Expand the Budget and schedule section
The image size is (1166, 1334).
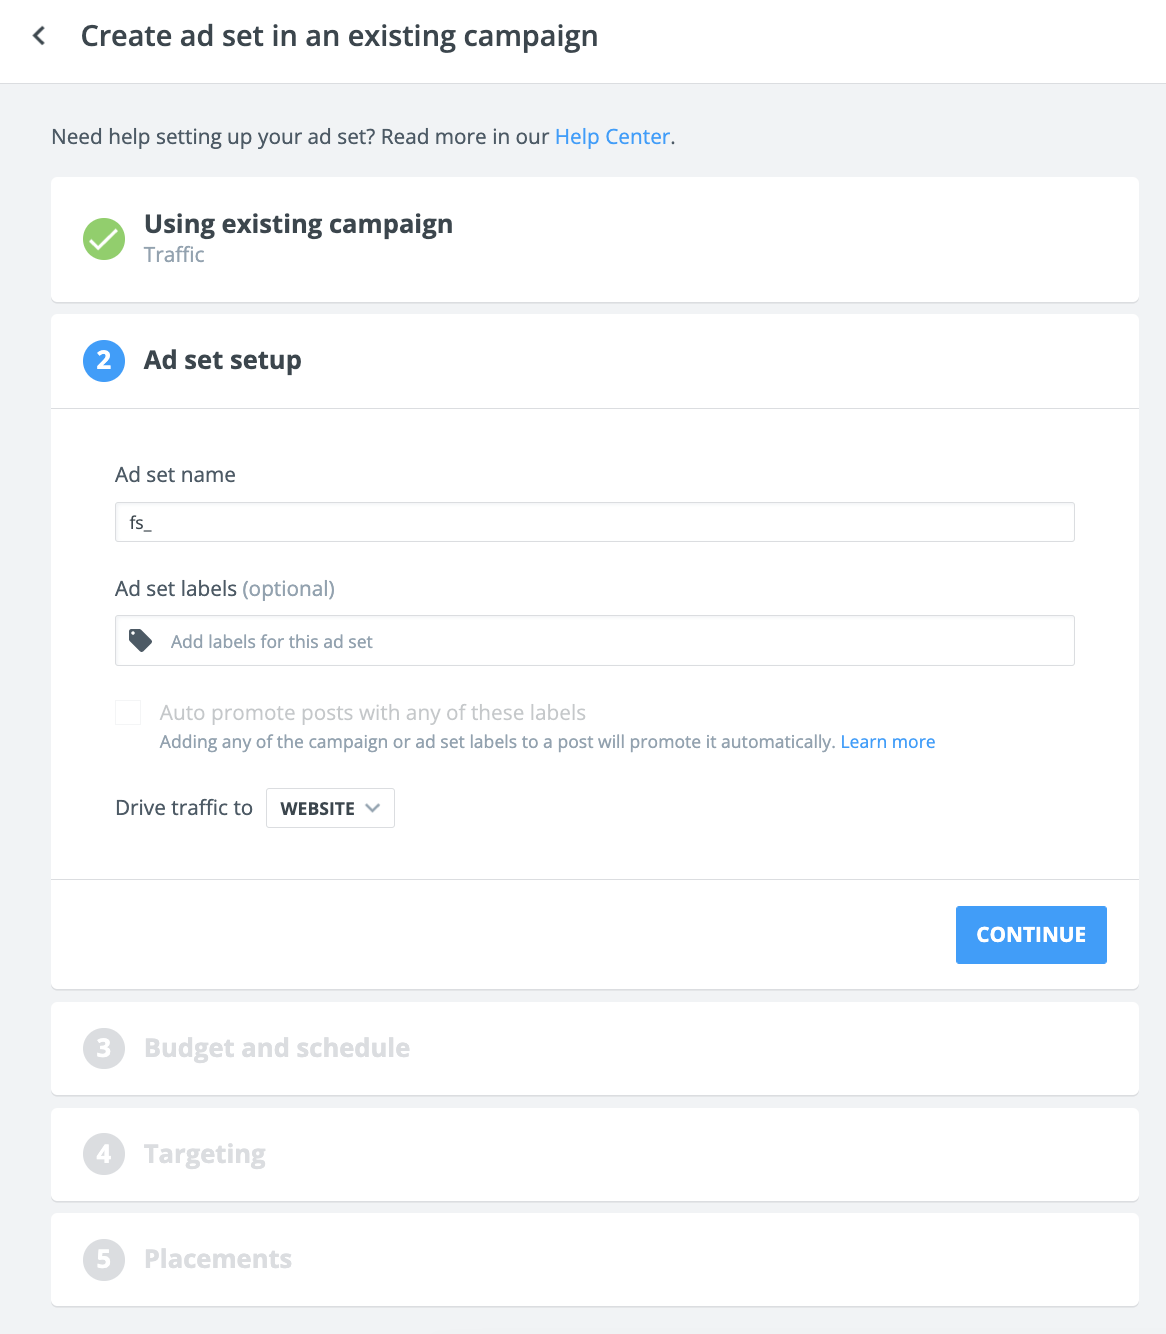coord(595,1049)
